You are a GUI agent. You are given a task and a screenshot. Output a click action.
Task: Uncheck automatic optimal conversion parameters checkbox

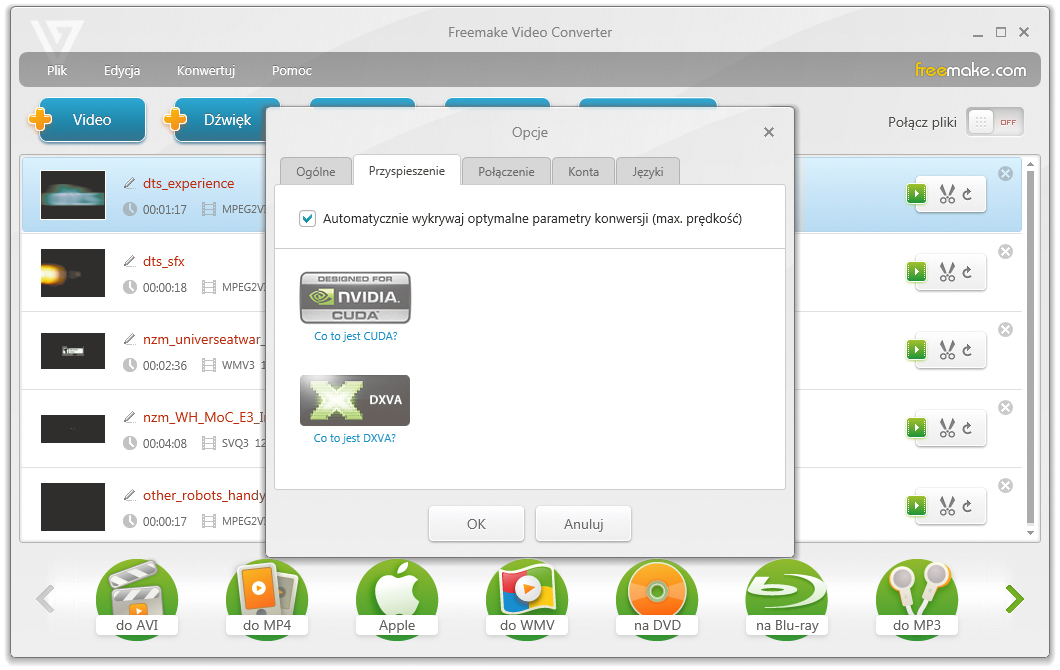(308, 218)
